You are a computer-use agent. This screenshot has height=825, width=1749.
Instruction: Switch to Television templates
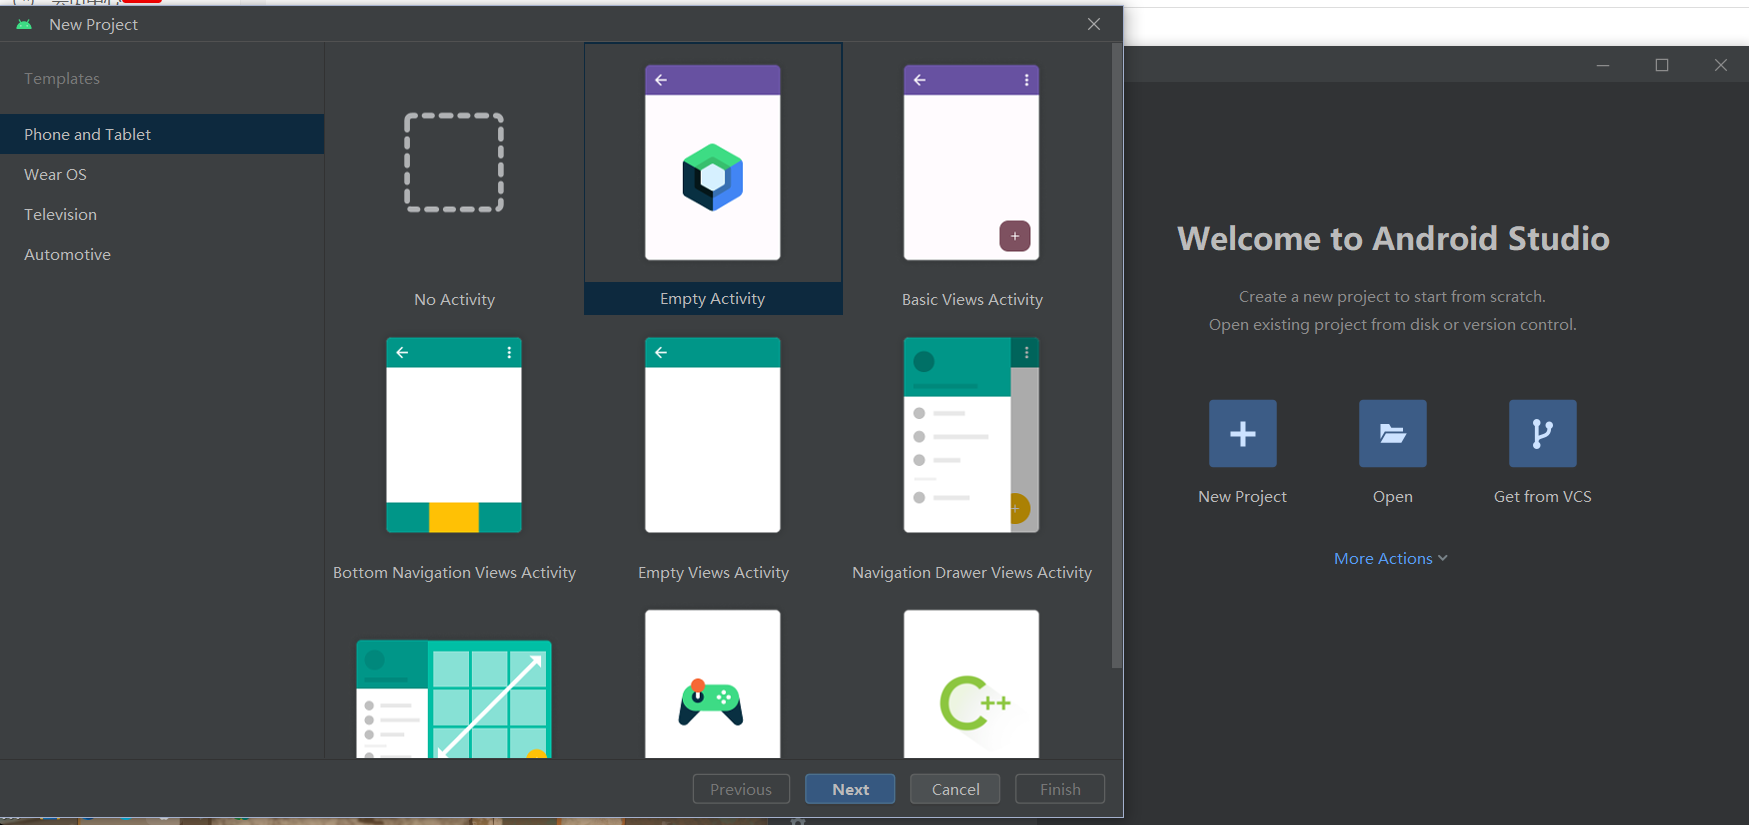(x=162, y=214)
